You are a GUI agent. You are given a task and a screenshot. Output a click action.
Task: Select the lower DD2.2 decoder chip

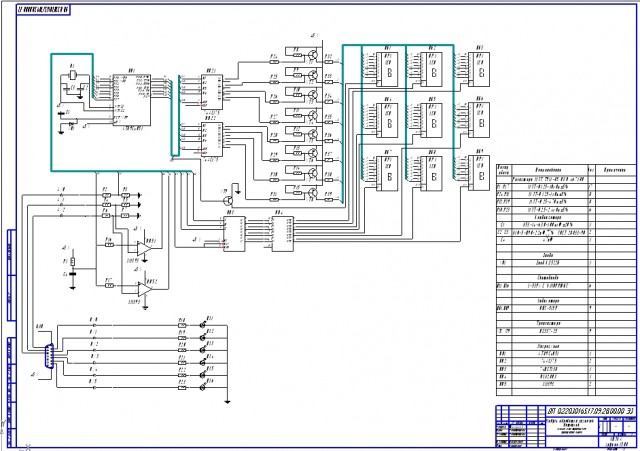[x=212, y=139]
